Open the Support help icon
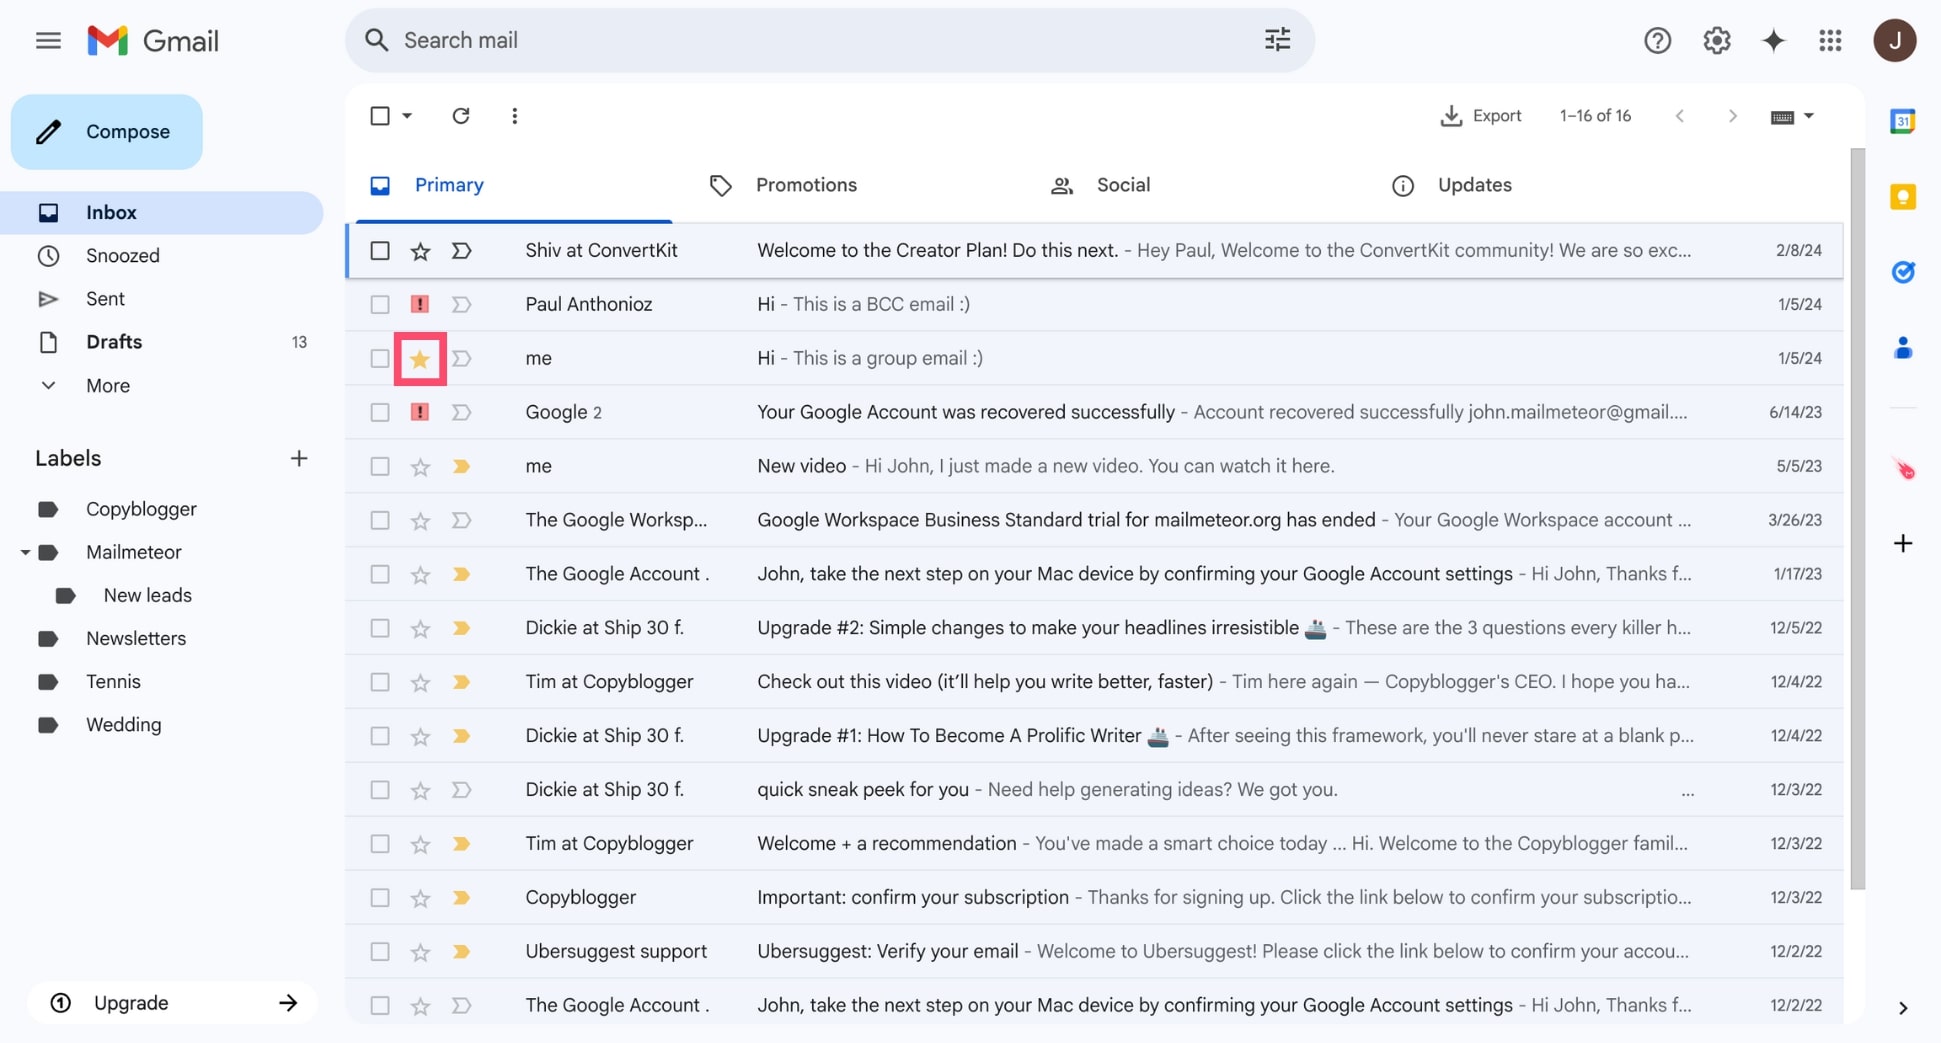This screenshot has width=1941, height=1043. pyautogui.click(x=1657, y=41)
